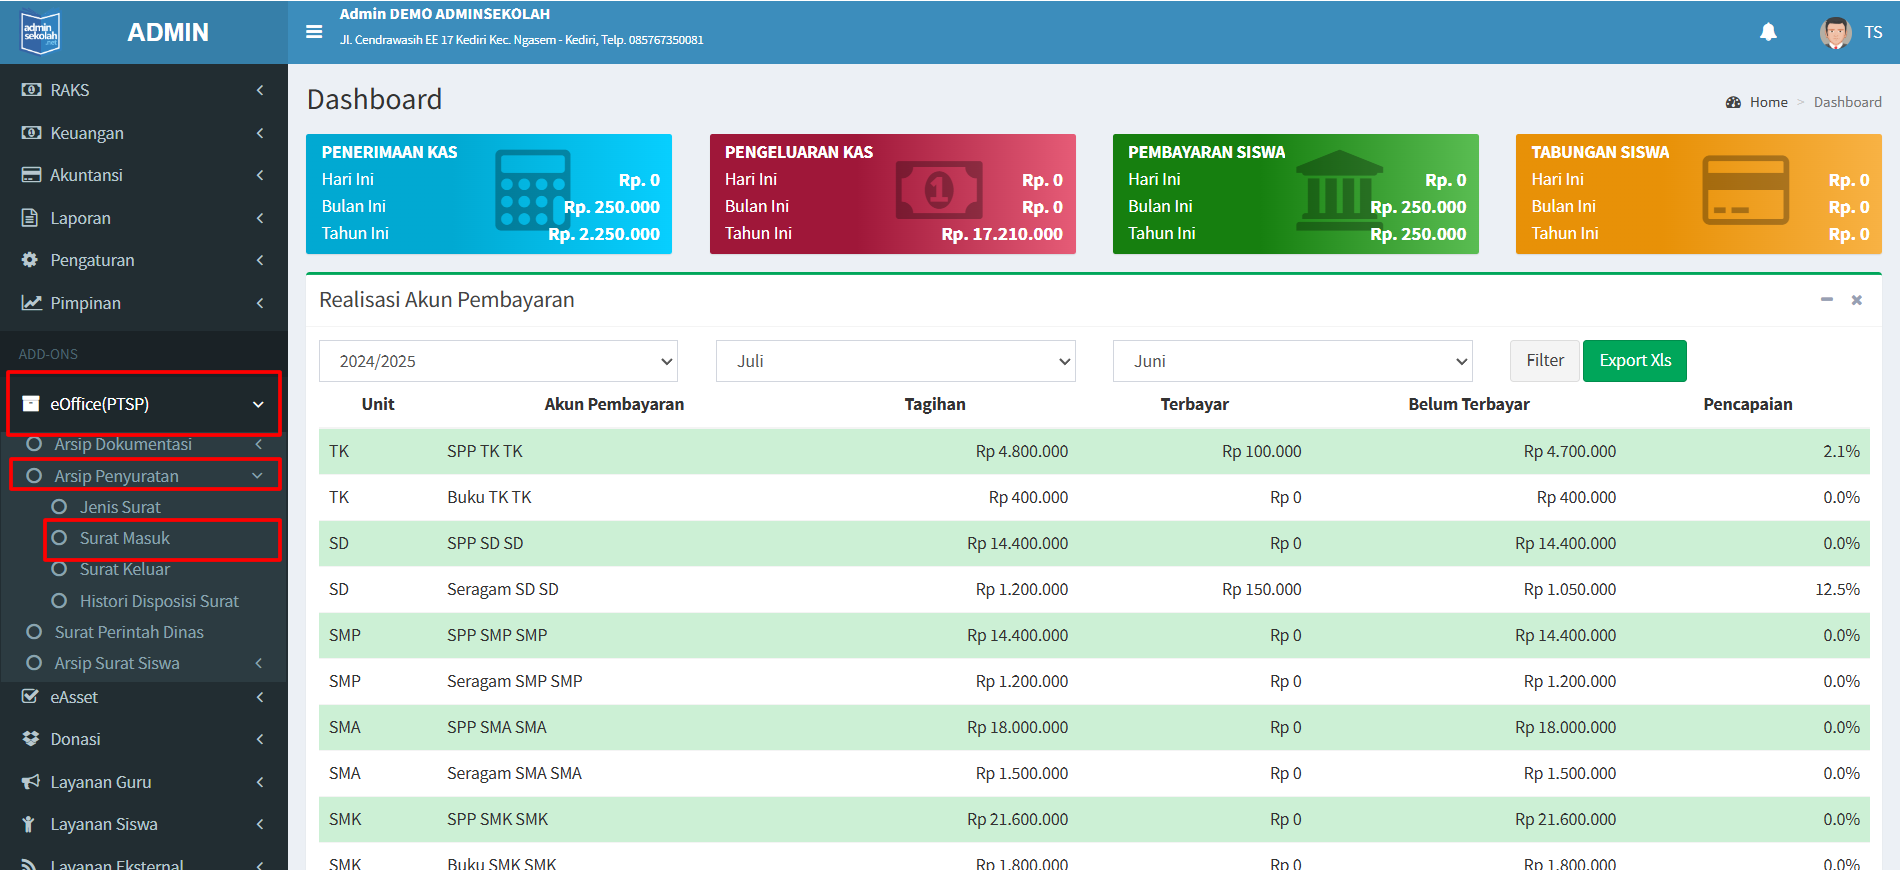Open the 2024/2025 school year dropdown
Screen dimensions: 1900x870
click(x=498, y=361)
